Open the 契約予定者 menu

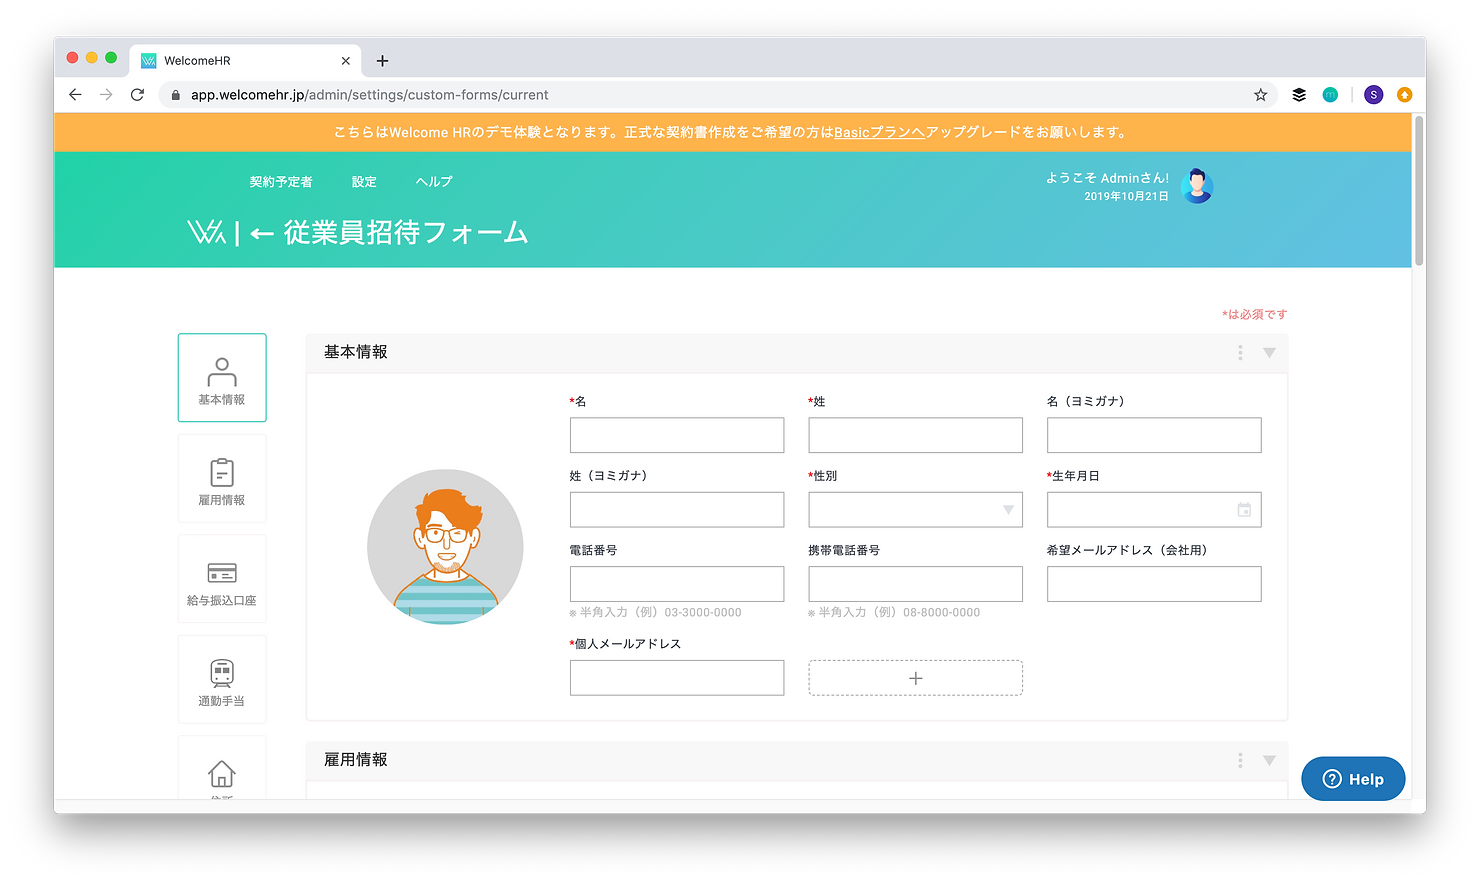click(x=281, y=182)
